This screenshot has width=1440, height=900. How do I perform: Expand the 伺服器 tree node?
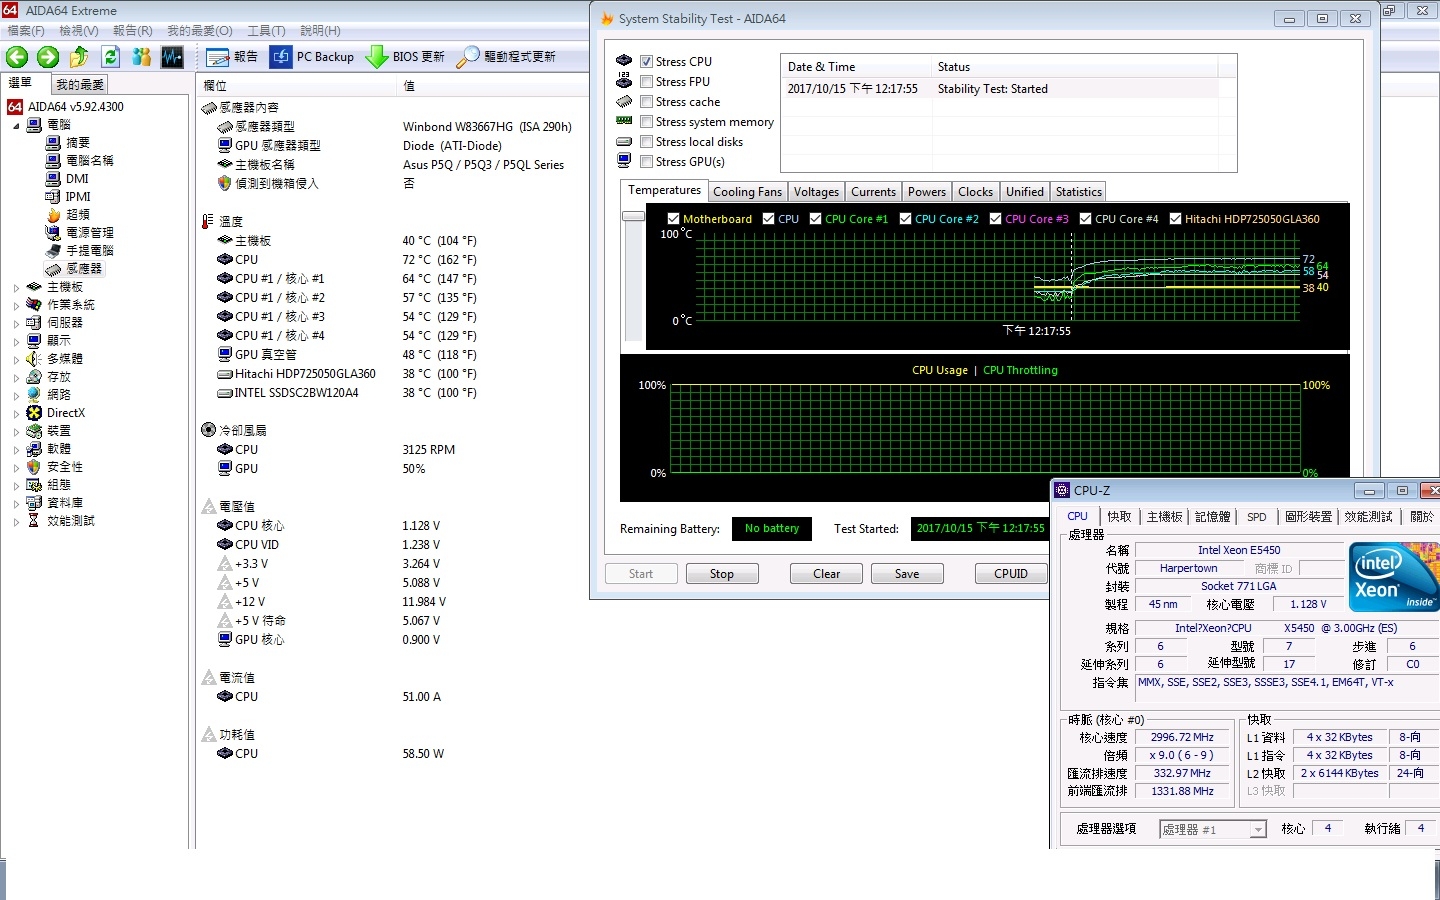click(x=16, y=324)
